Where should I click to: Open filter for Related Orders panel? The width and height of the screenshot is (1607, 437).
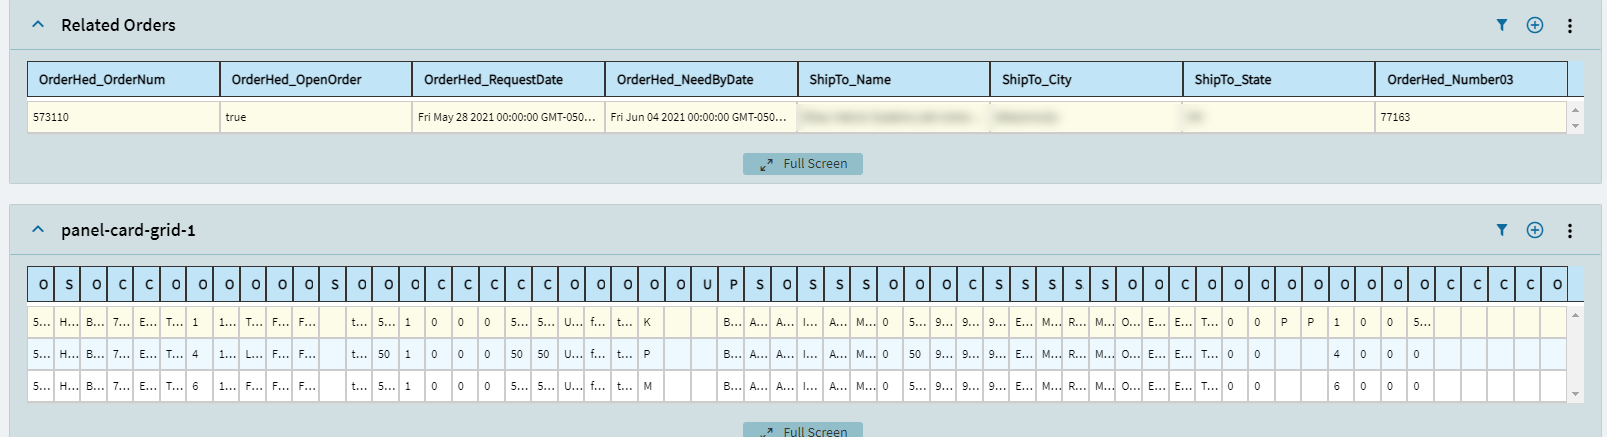pos(1501,25)
